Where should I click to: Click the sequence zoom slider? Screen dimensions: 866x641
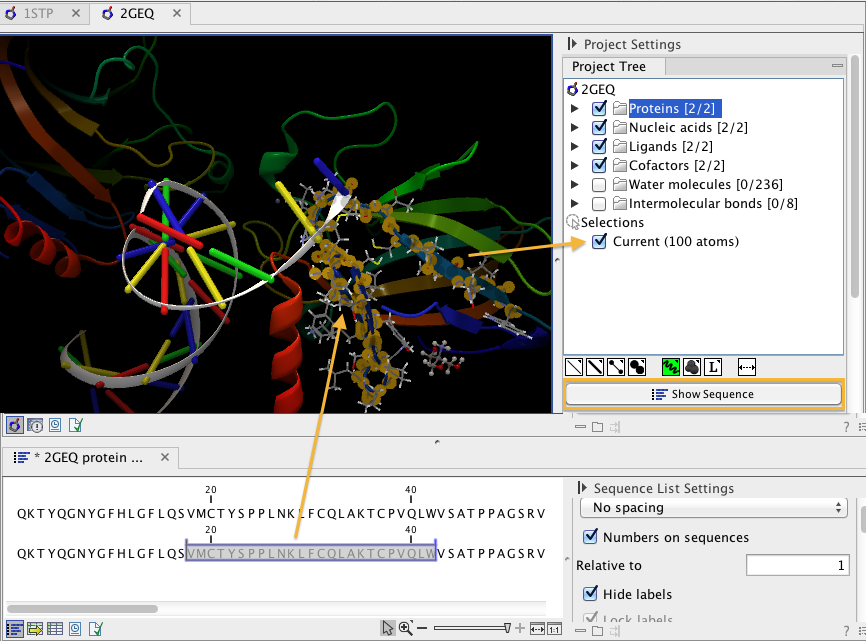(x=507, y=628)
